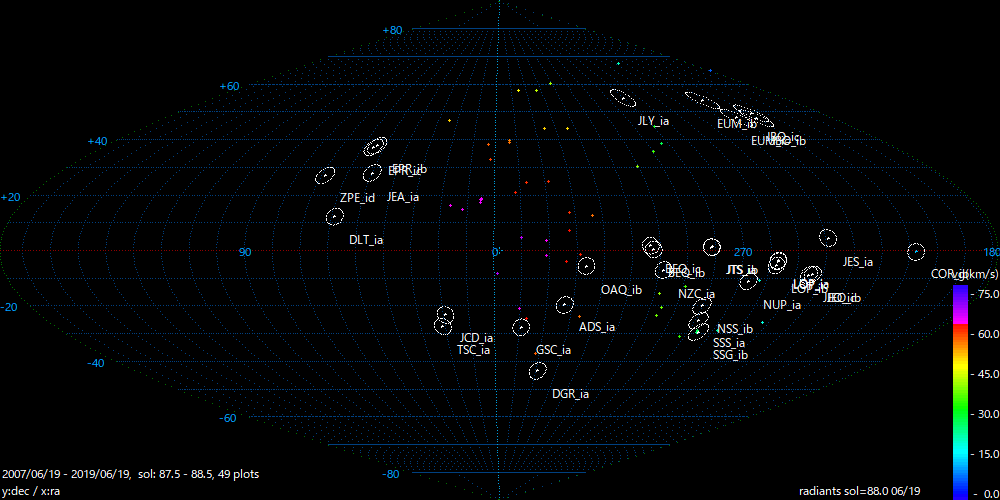
Task: Click the radiant circle above ADS_ia
Action: coord(565,304)
